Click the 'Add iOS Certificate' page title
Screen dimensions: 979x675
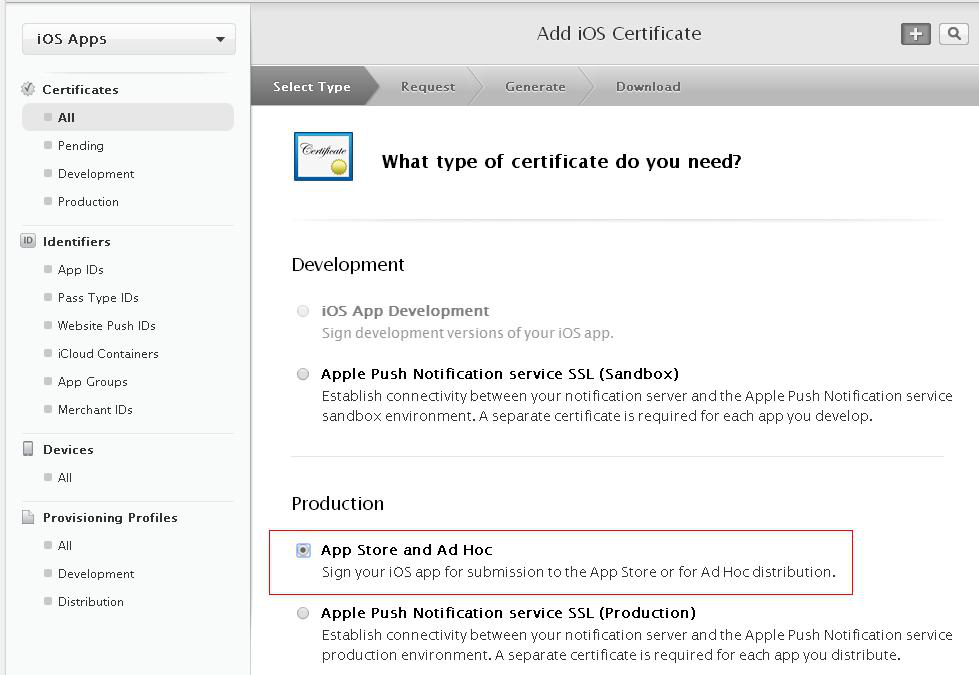coord(619,33)
